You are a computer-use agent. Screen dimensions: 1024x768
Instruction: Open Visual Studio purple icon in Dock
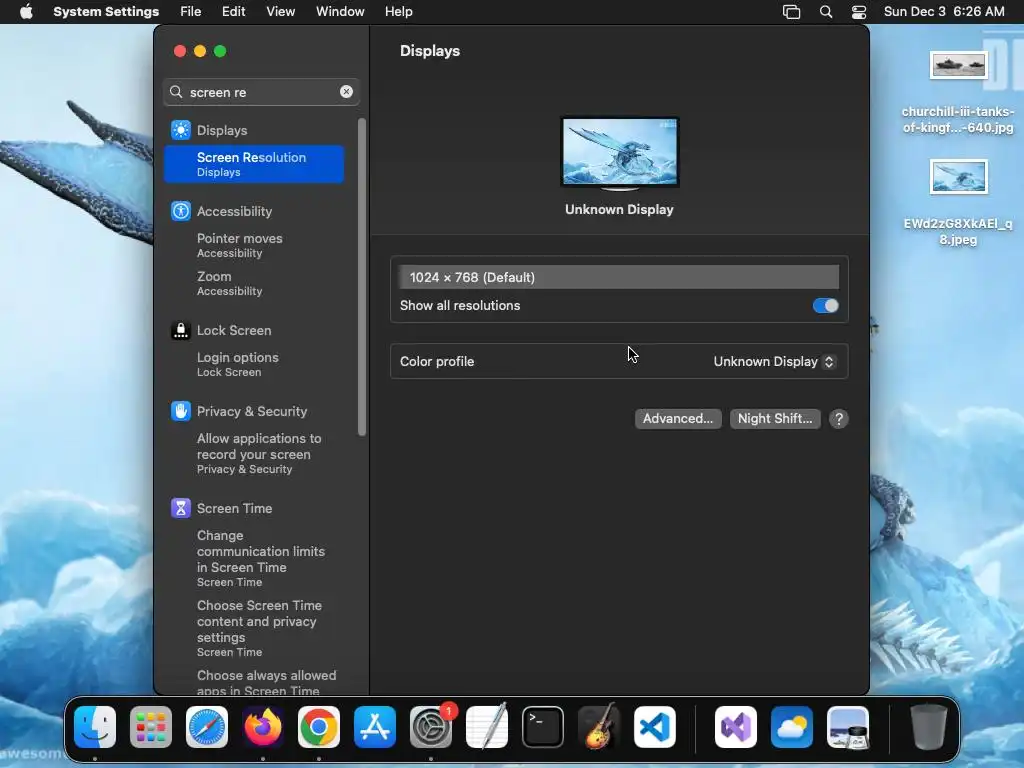[736, 727]
